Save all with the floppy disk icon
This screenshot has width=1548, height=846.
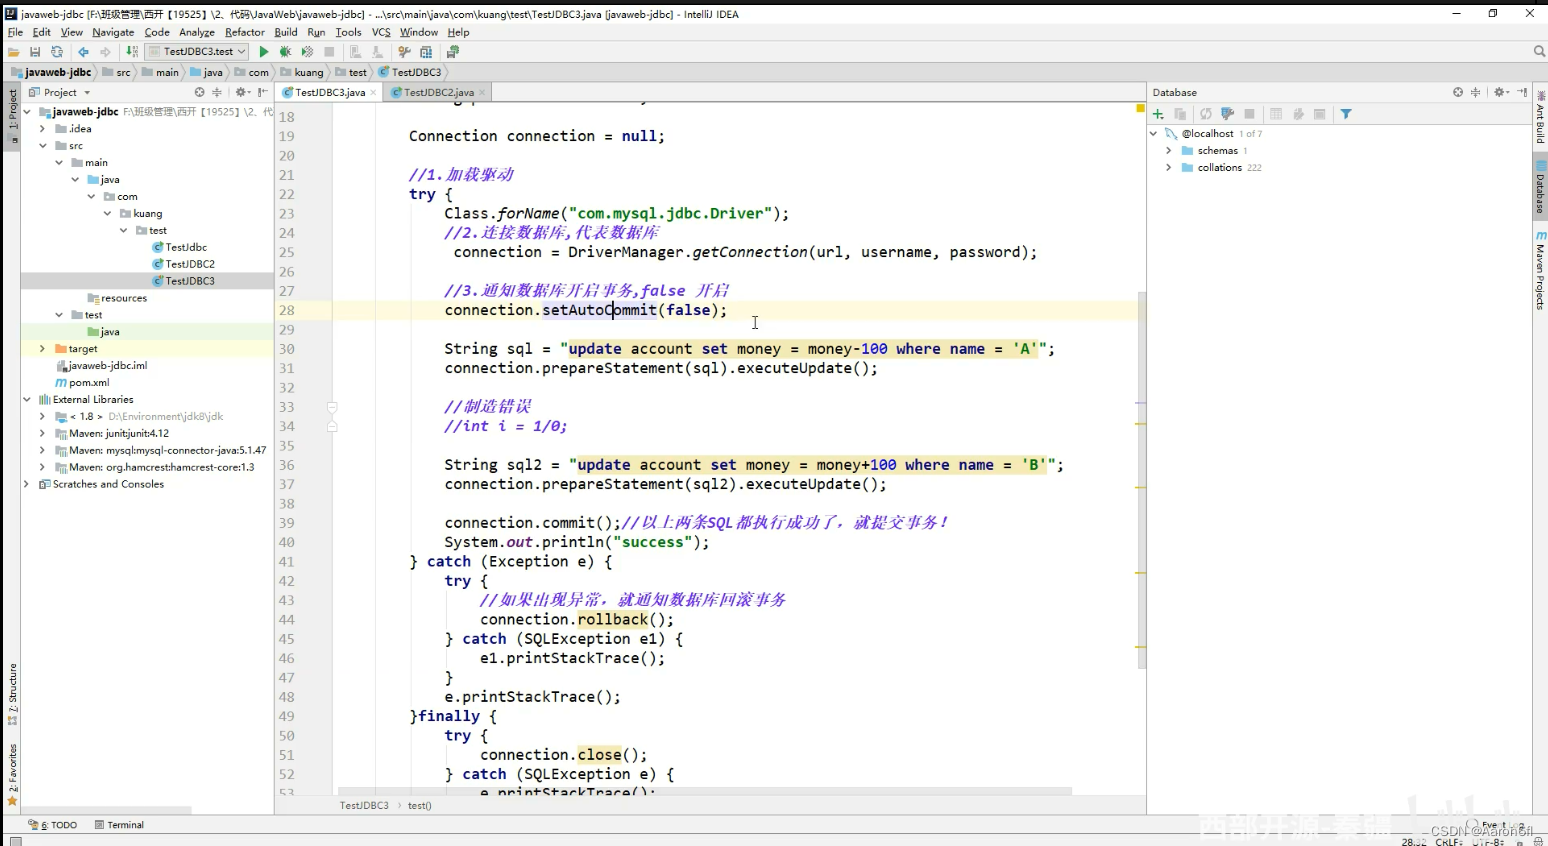(x=35, y=52)
